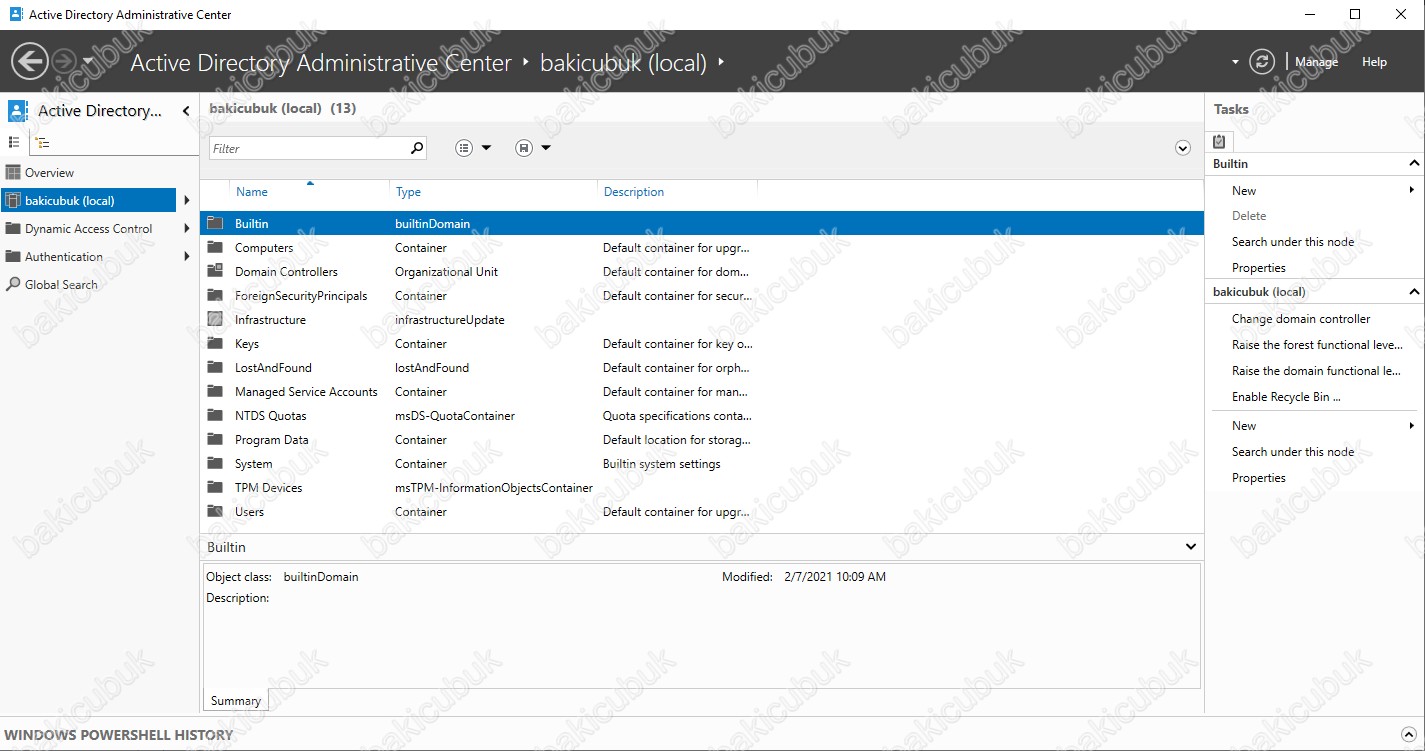This screenshot has width=1425, height=751.
Task: Switch navigation pane to tree view
Action: click(42, 142)
